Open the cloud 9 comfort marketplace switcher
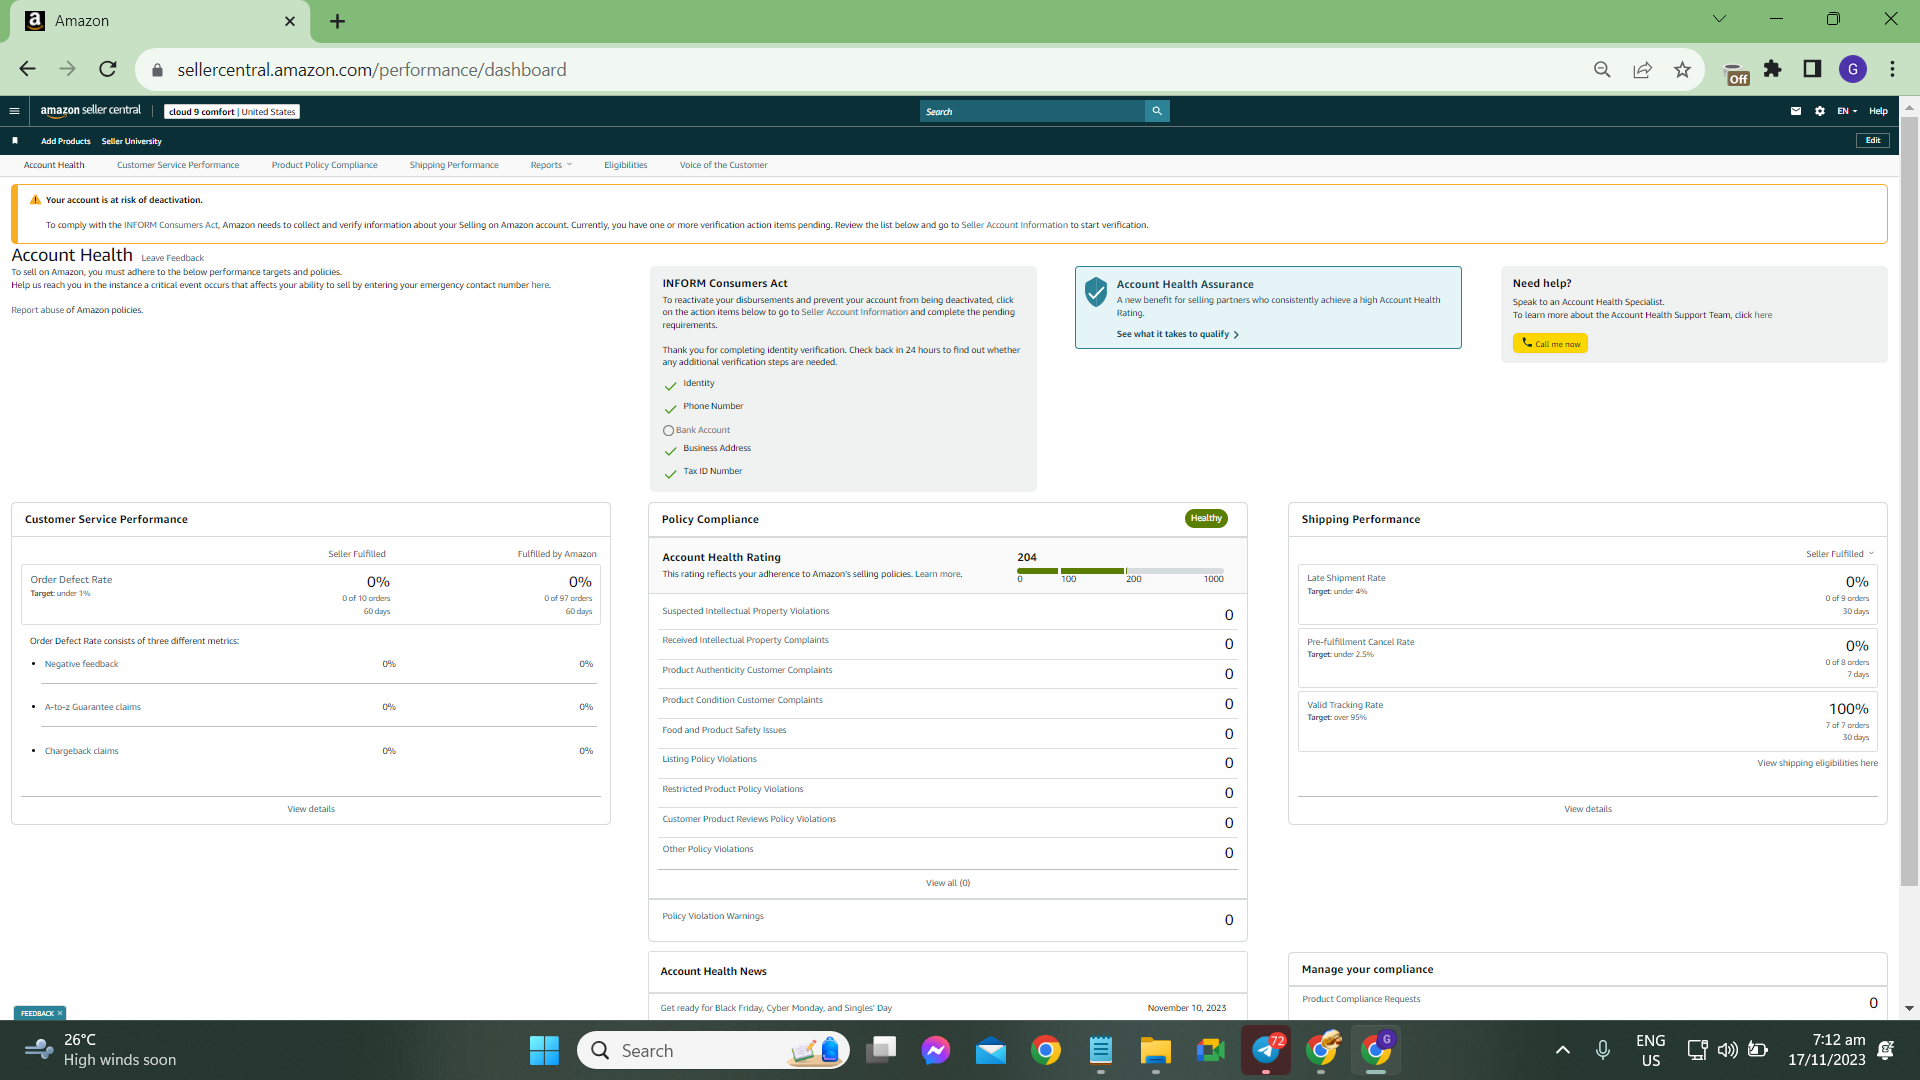 [232, 112]
